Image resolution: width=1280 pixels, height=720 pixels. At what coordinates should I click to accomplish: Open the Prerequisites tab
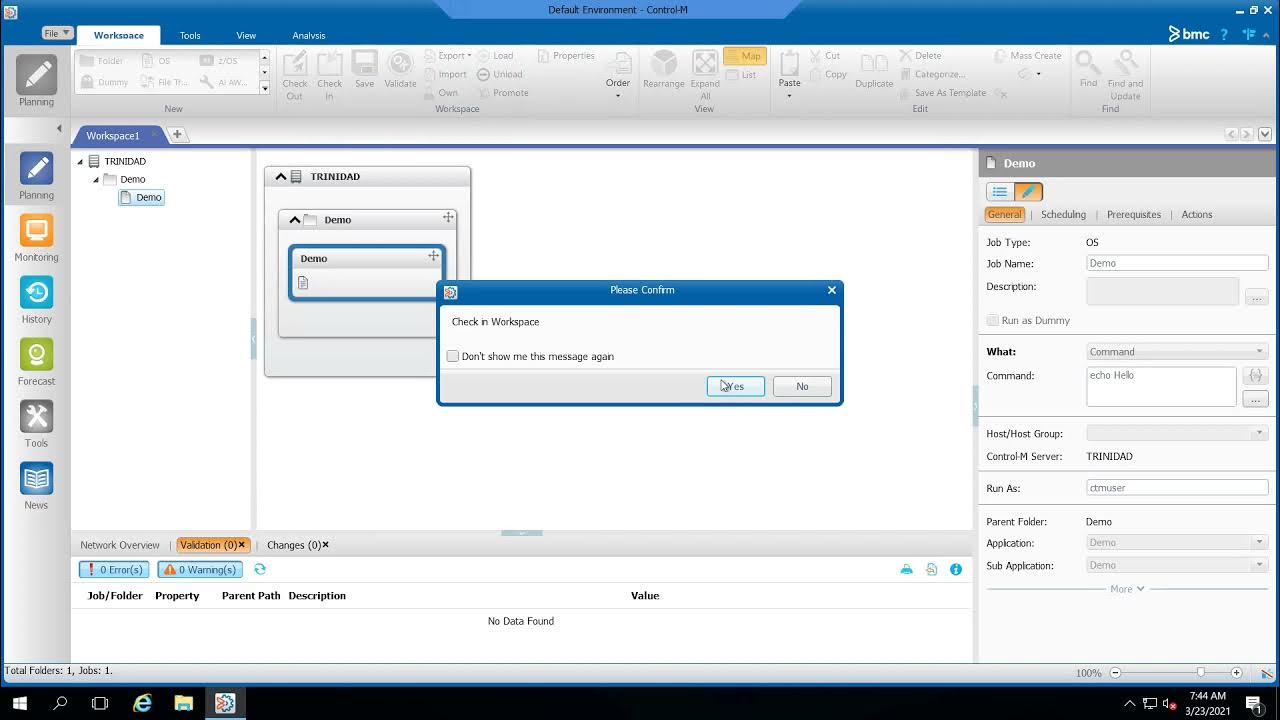[1134, 214]
